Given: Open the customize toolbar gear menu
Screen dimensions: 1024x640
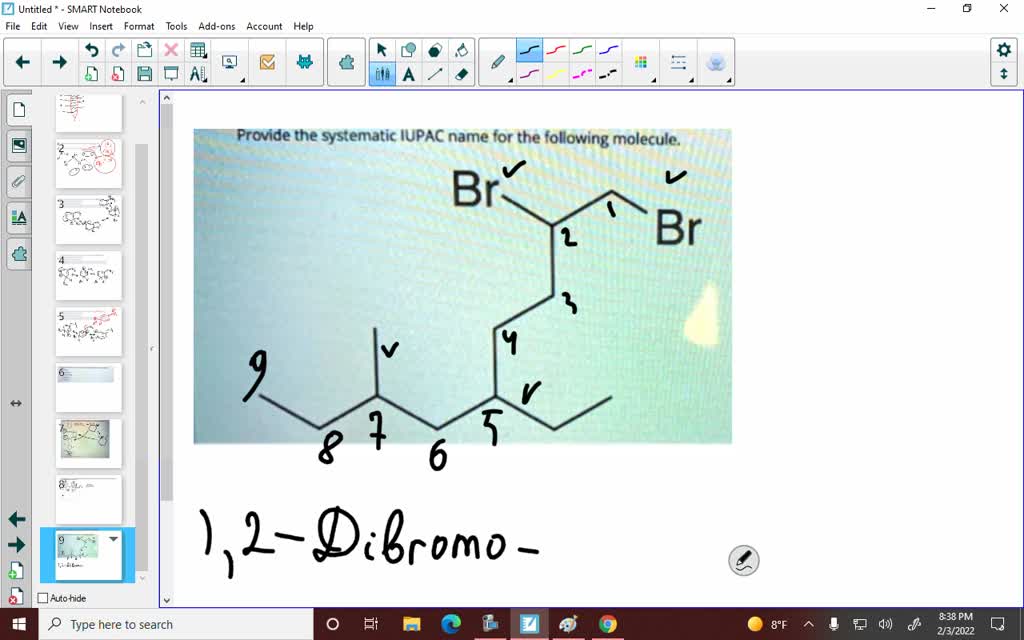Looking at the screenshot, I should pyautogui.click(x=1006, y=48).
